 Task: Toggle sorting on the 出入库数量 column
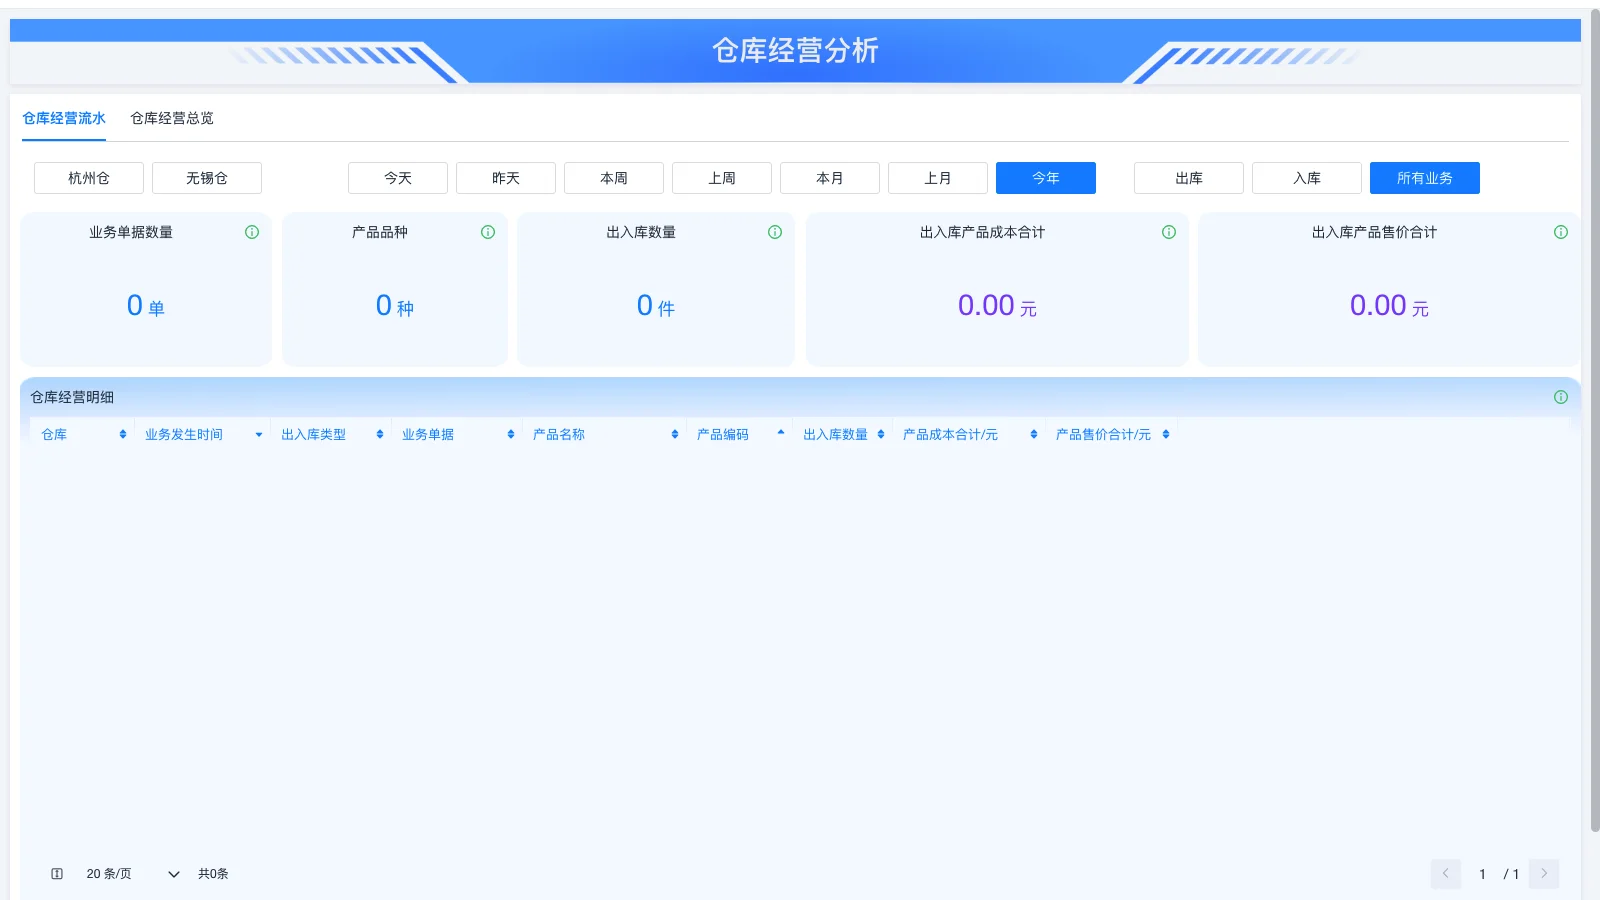881,434
